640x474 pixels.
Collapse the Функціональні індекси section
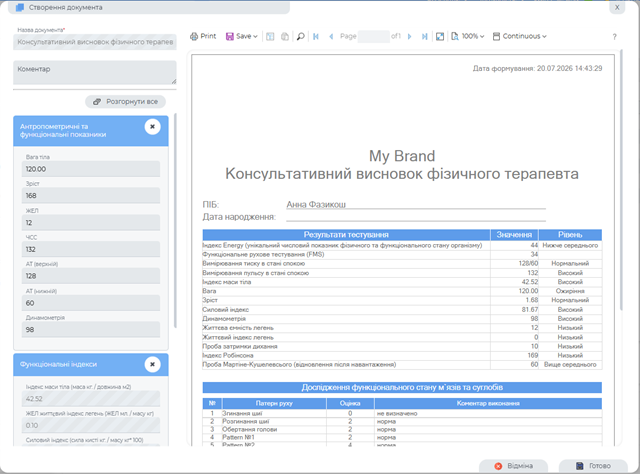click(x=152, y=364)
